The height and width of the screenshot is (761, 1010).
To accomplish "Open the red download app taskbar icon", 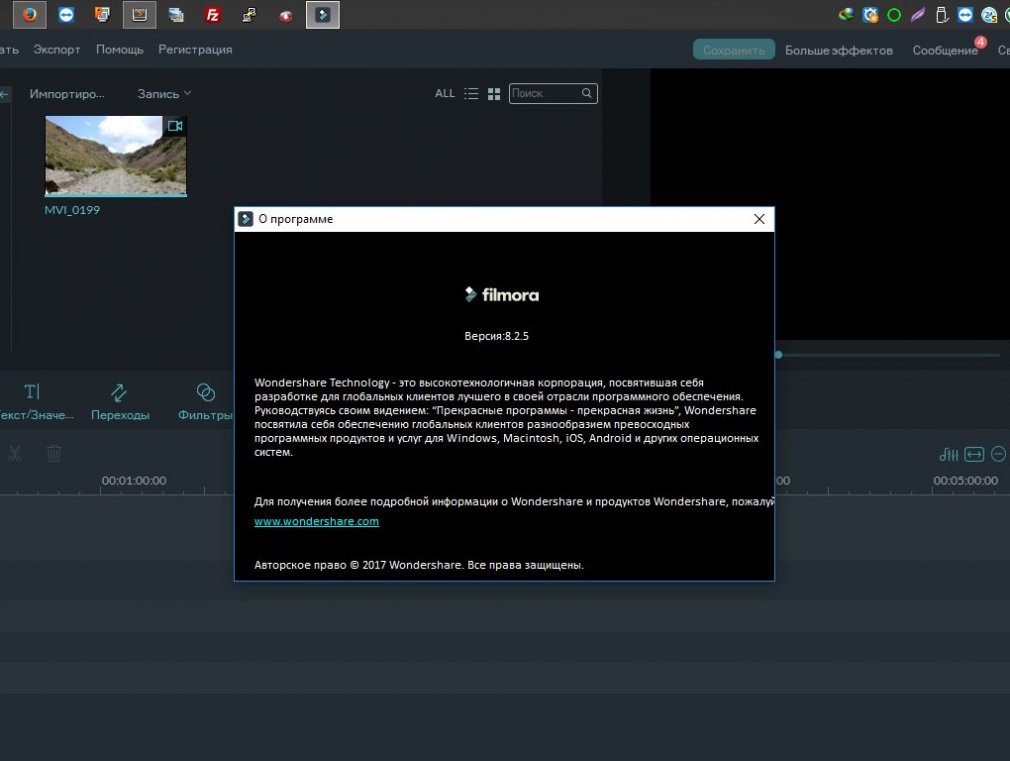I will point(286,14).
